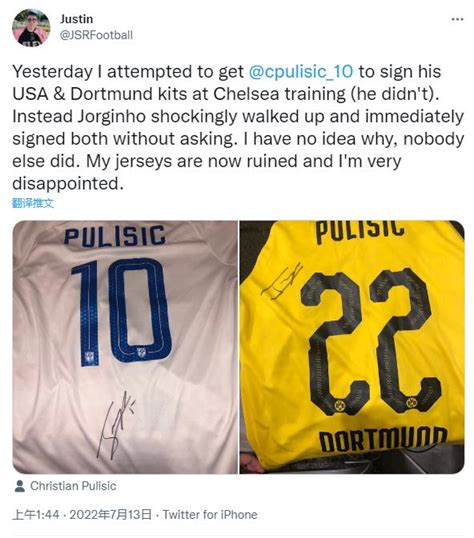This screenshot has height=538, width=474.
Task: Click the translate tweet link
Action: pyautogui.click(x=33, y=203)
